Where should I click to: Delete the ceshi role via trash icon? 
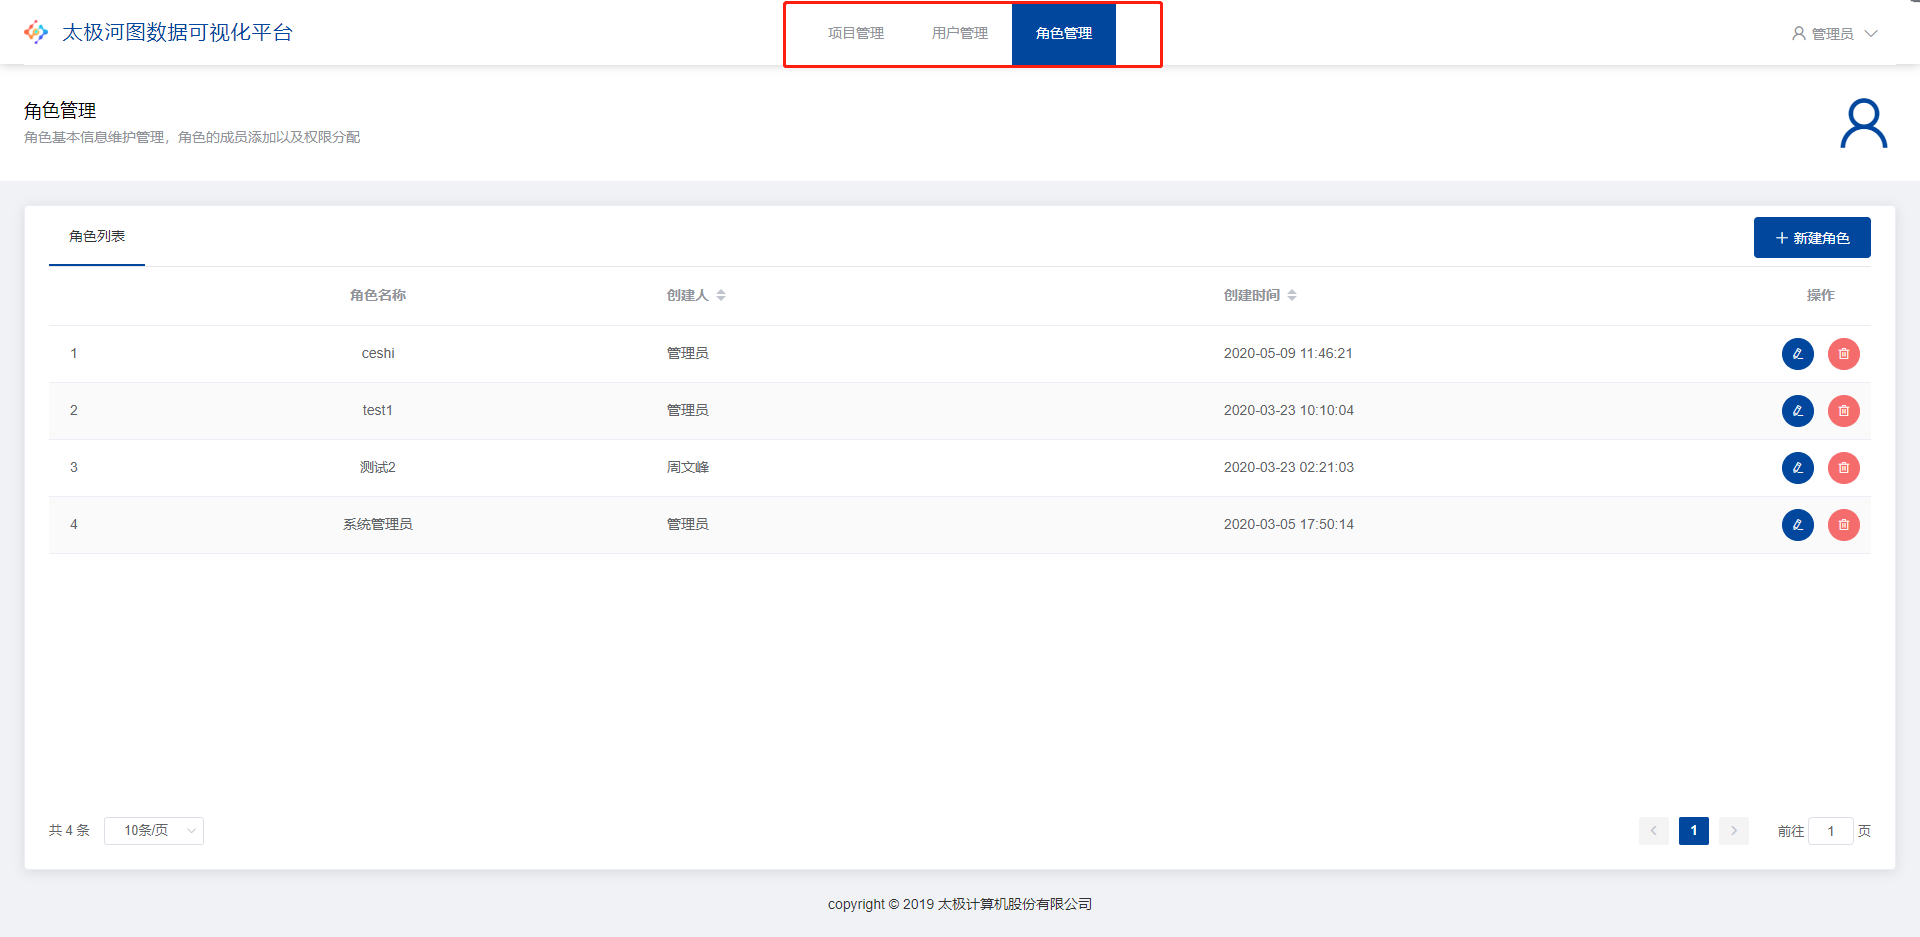[1843, 354]
